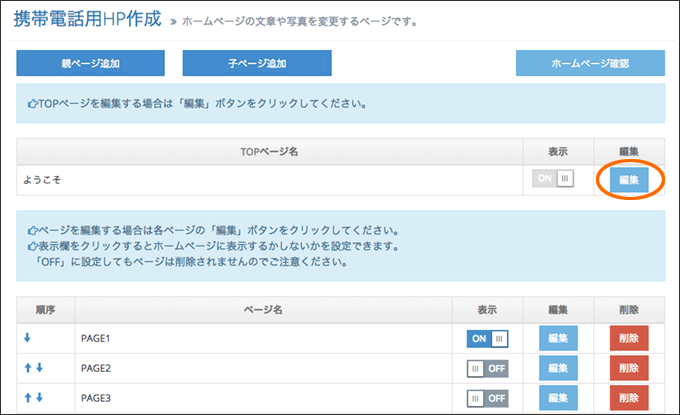Move PAGE1 down with the arrow icon

[27, 338]
